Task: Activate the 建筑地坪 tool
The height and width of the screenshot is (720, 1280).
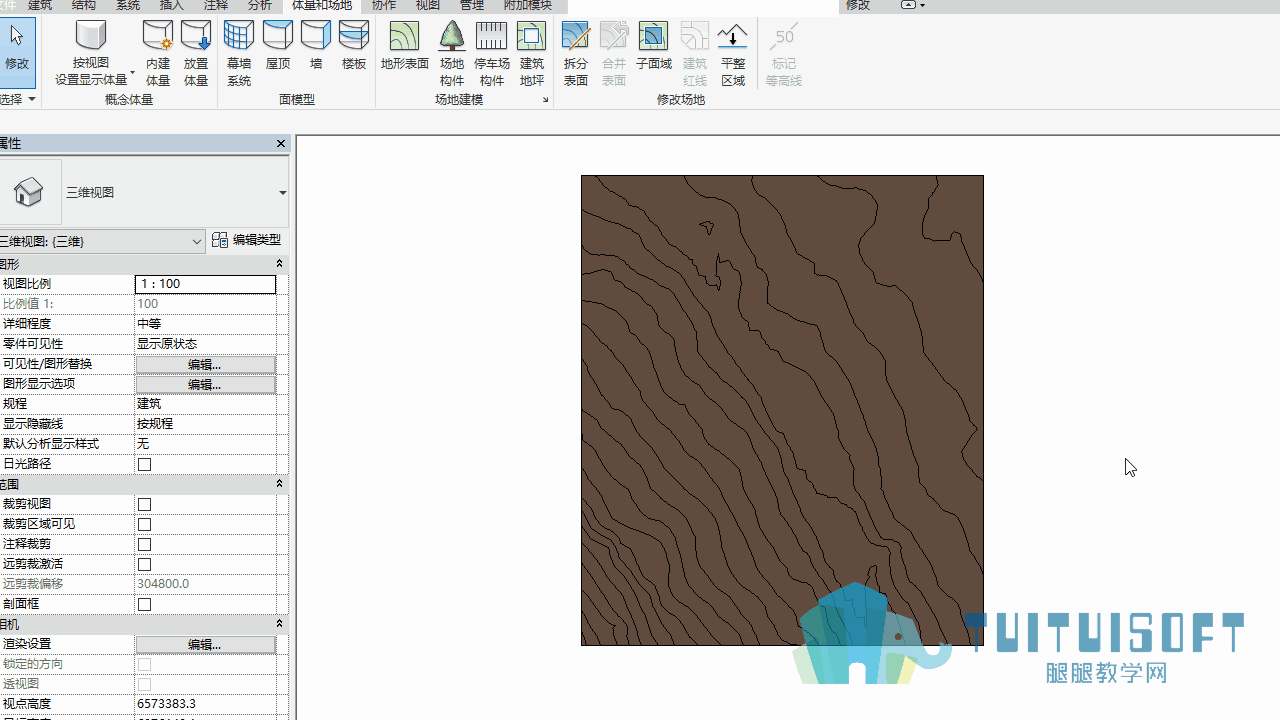Action: [532, 53]
